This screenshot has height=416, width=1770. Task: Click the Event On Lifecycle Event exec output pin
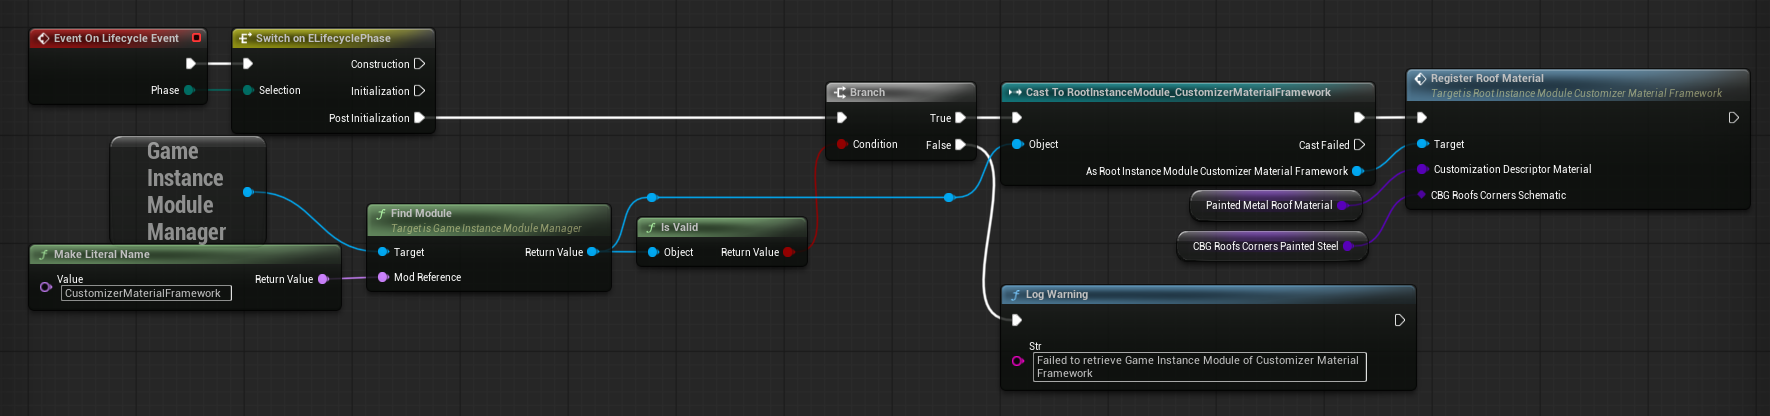(x=191, y=64)
